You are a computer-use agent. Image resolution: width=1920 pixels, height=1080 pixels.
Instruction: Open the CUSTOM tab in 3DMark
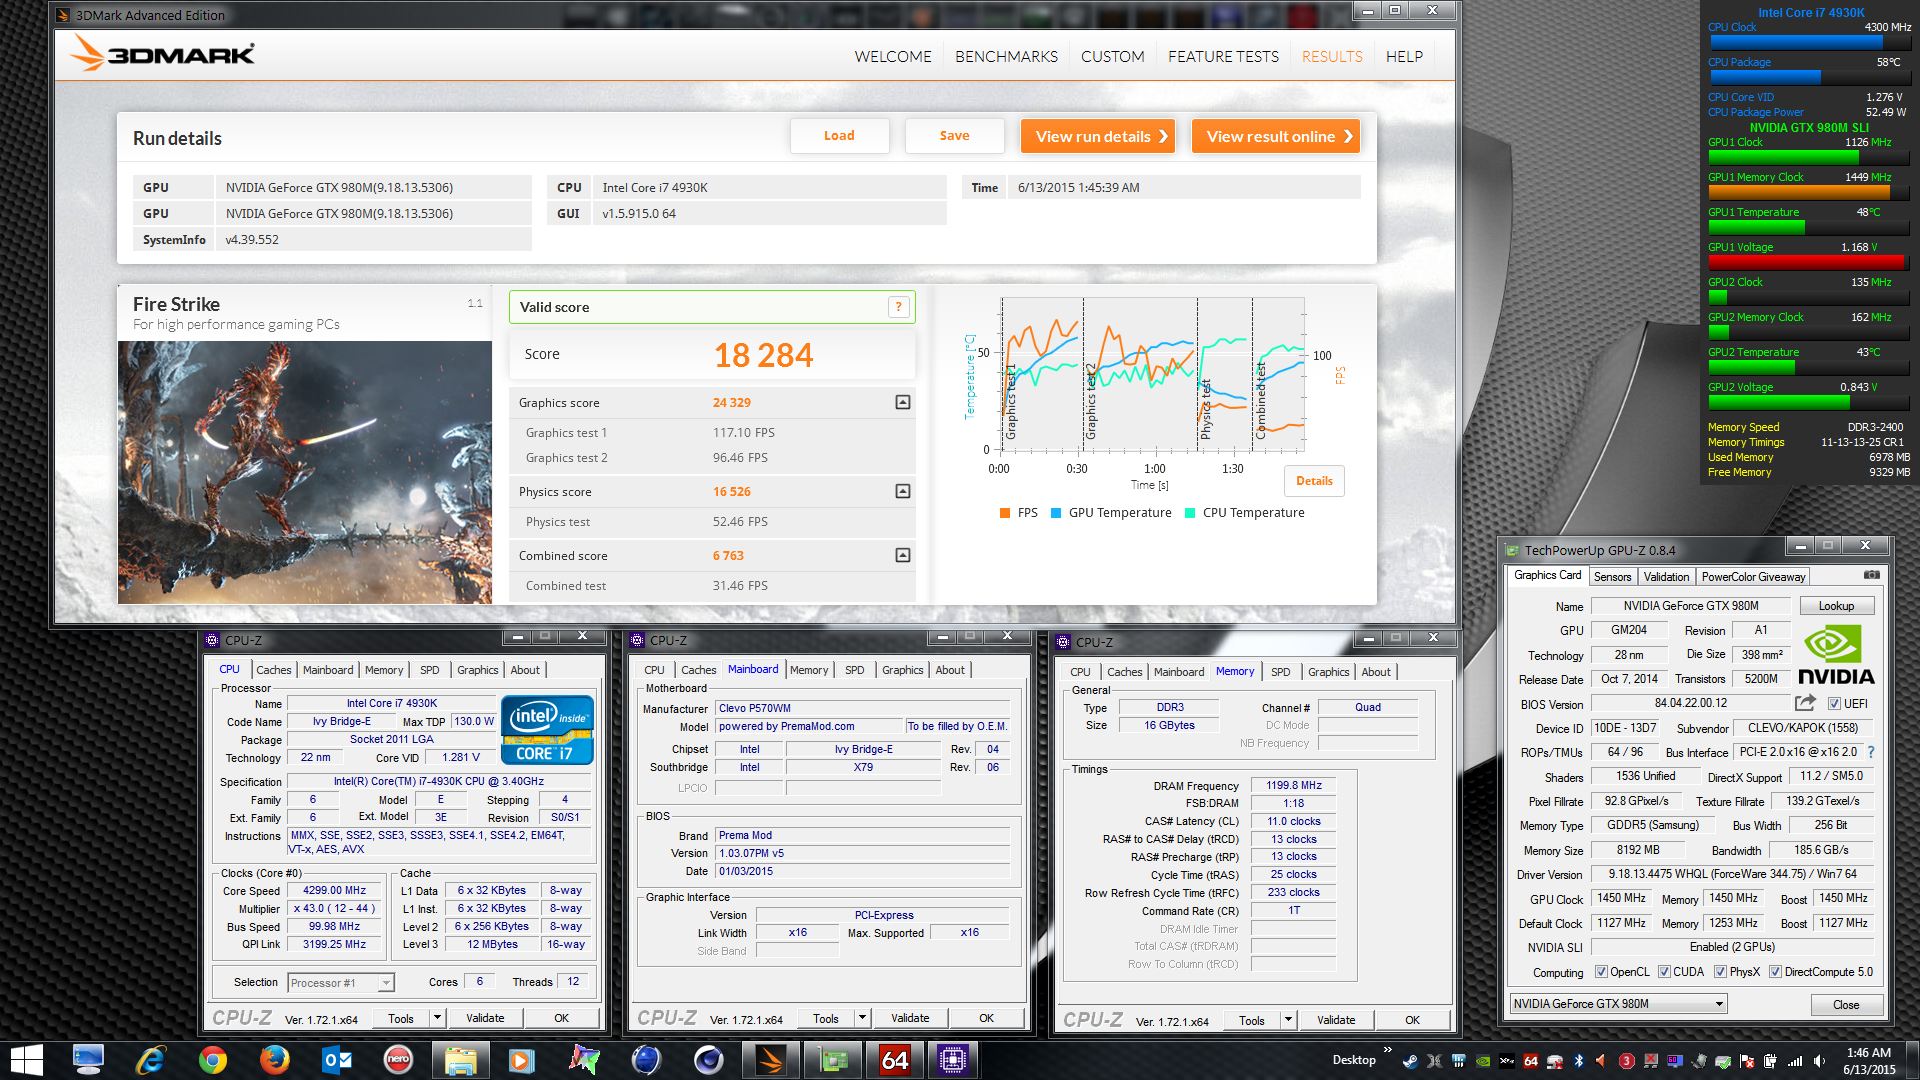(1112, 57)
